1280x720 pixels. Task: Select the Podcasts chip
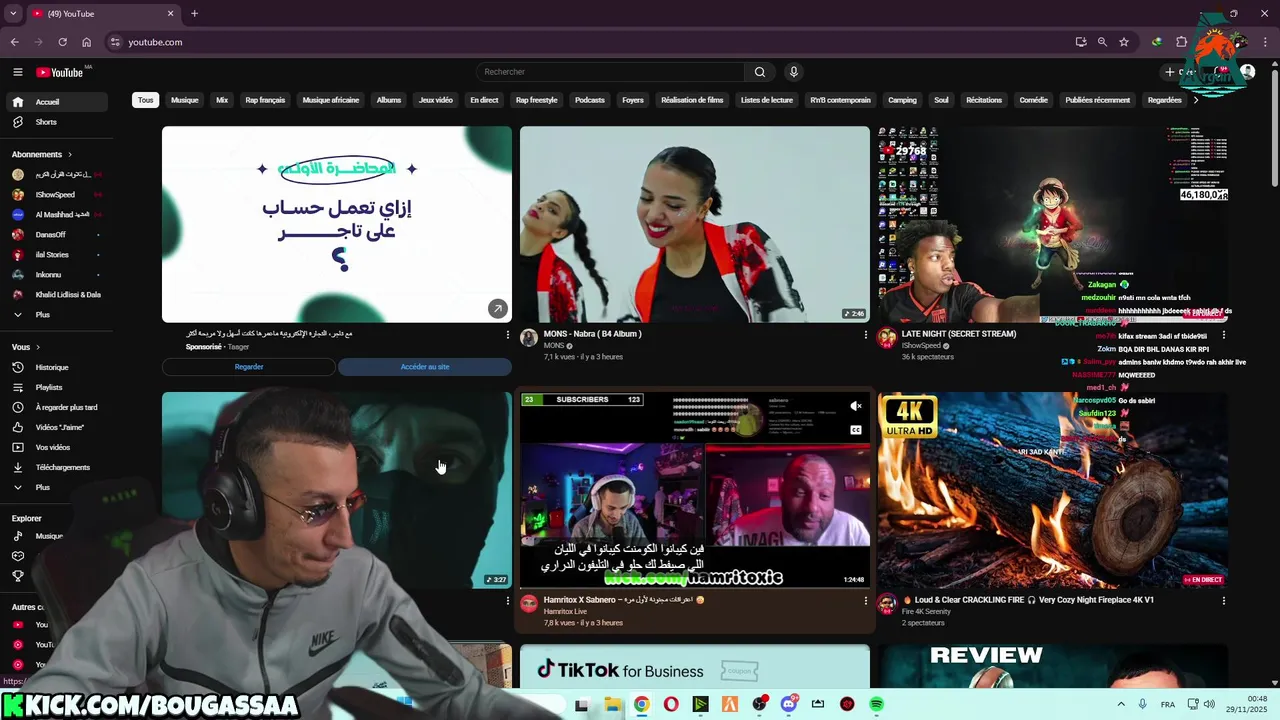point(590,100)
